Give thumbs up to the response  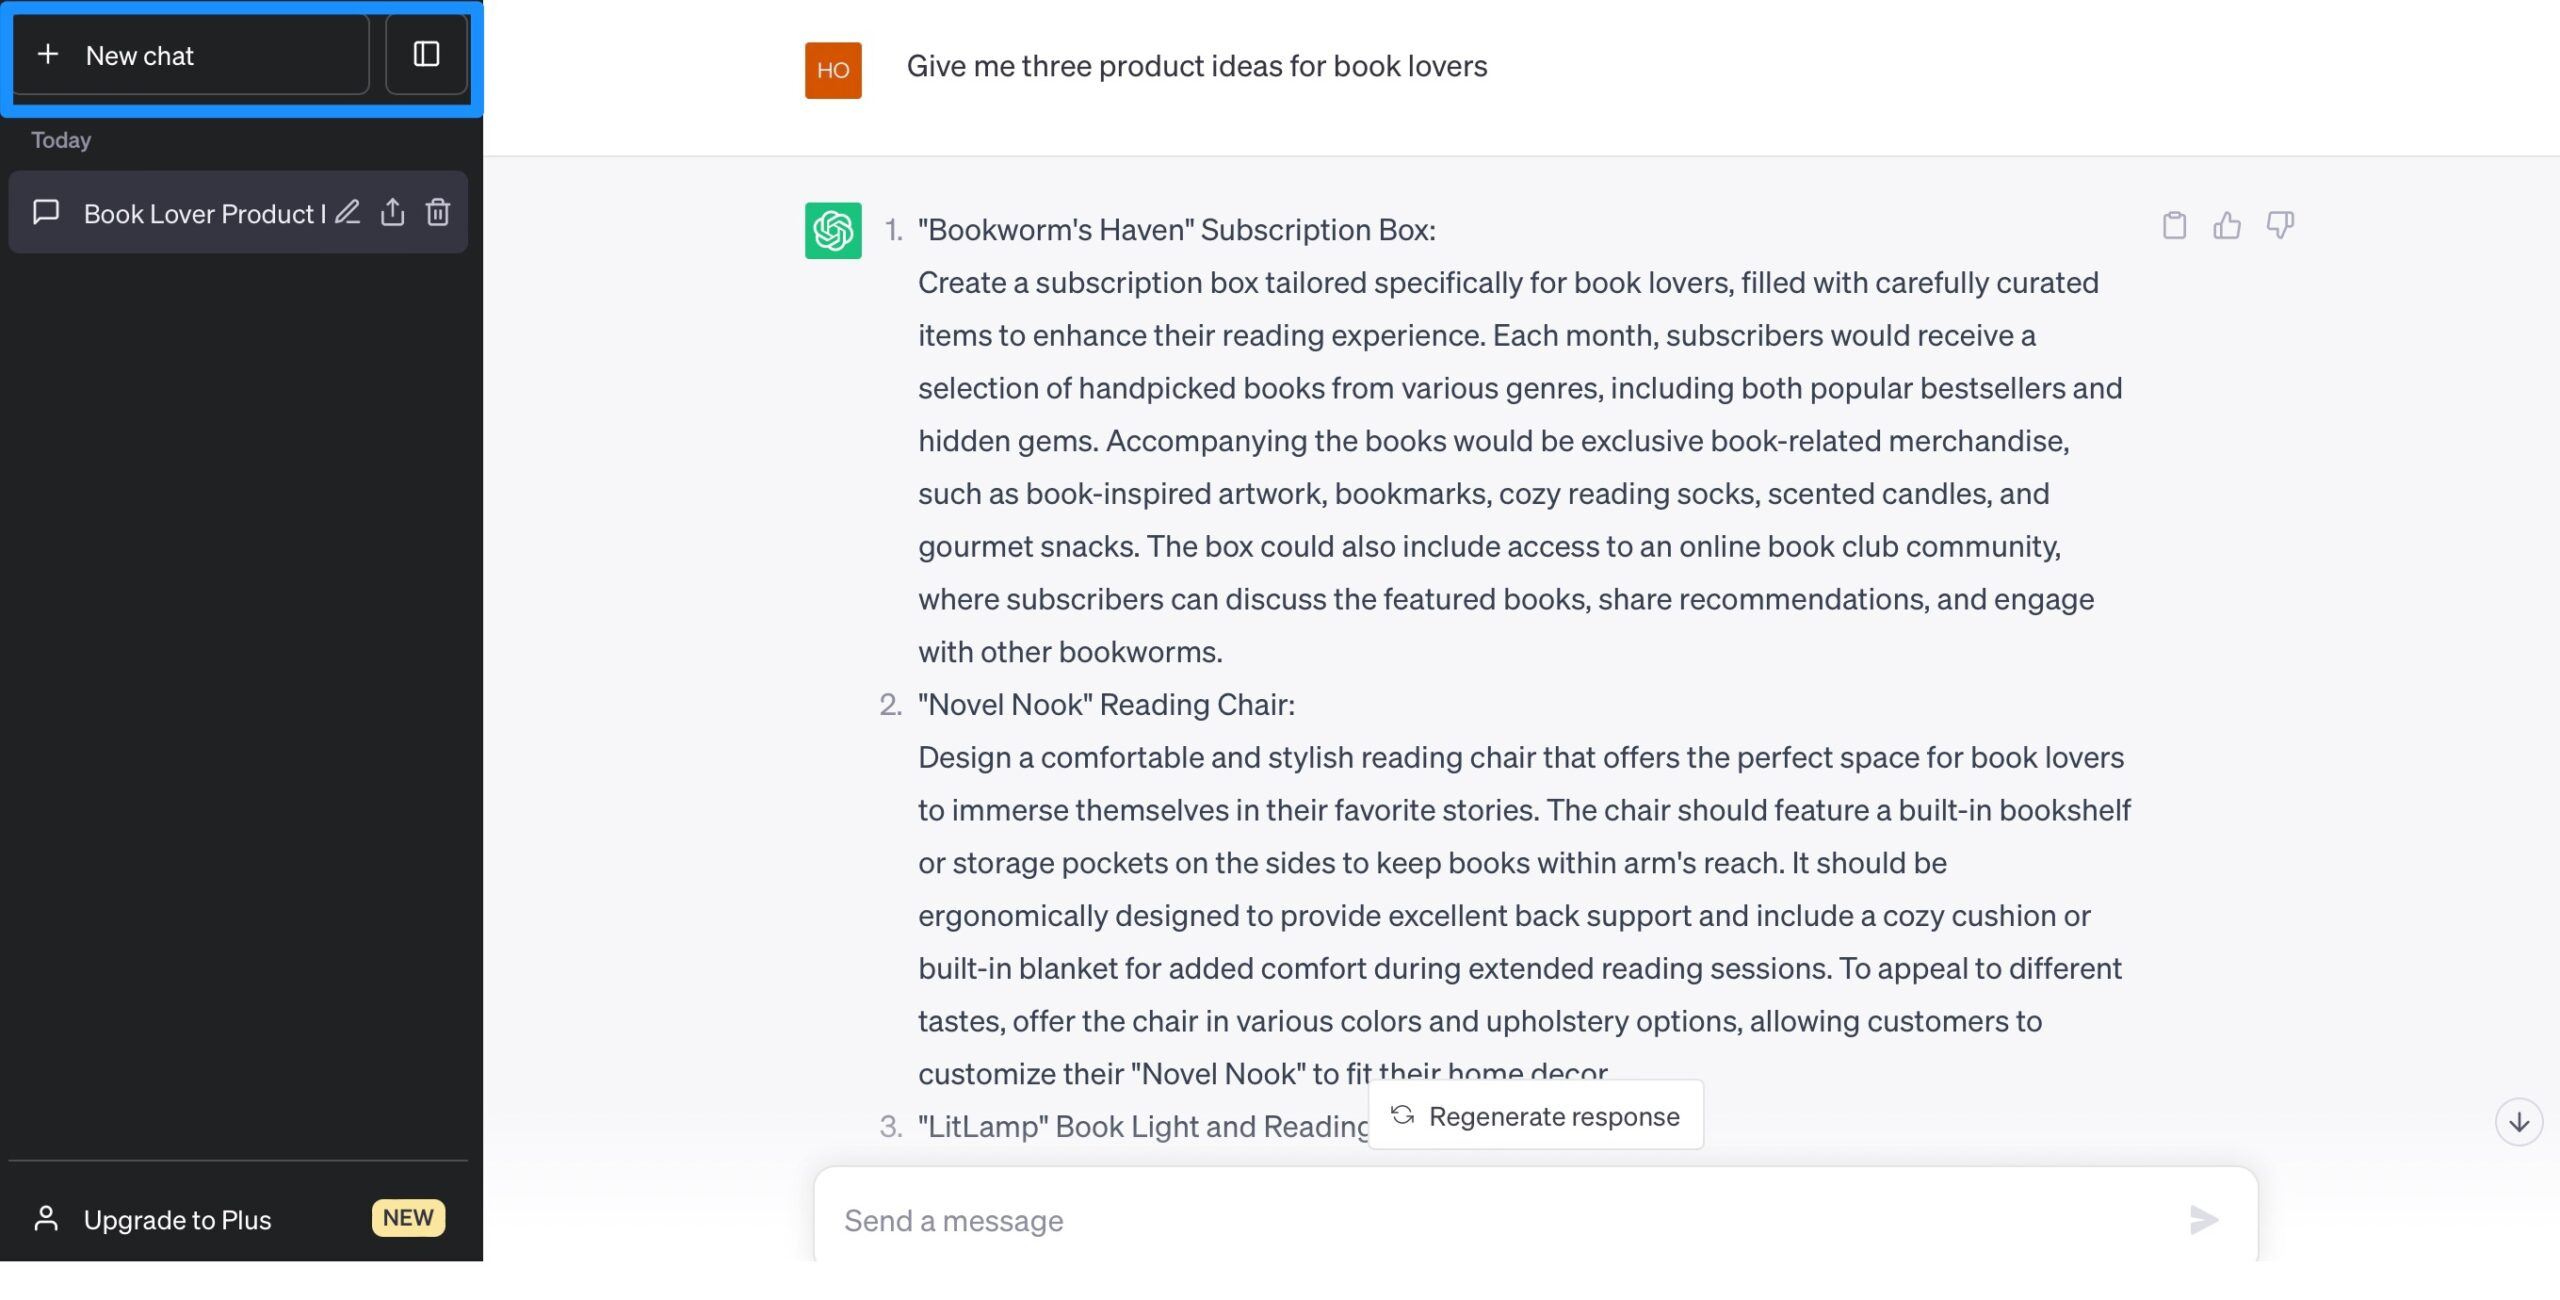[x=2227, y=225]
